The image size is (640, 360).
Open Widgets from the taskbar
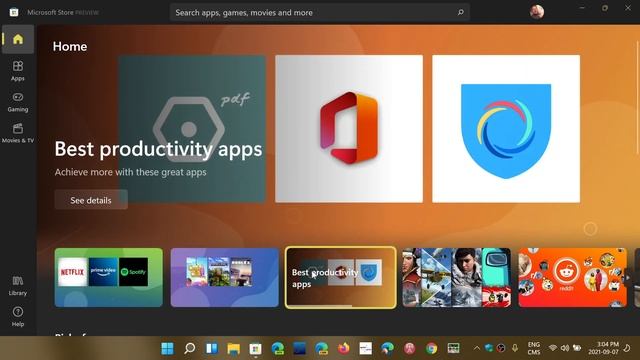(x=211, y=349)
